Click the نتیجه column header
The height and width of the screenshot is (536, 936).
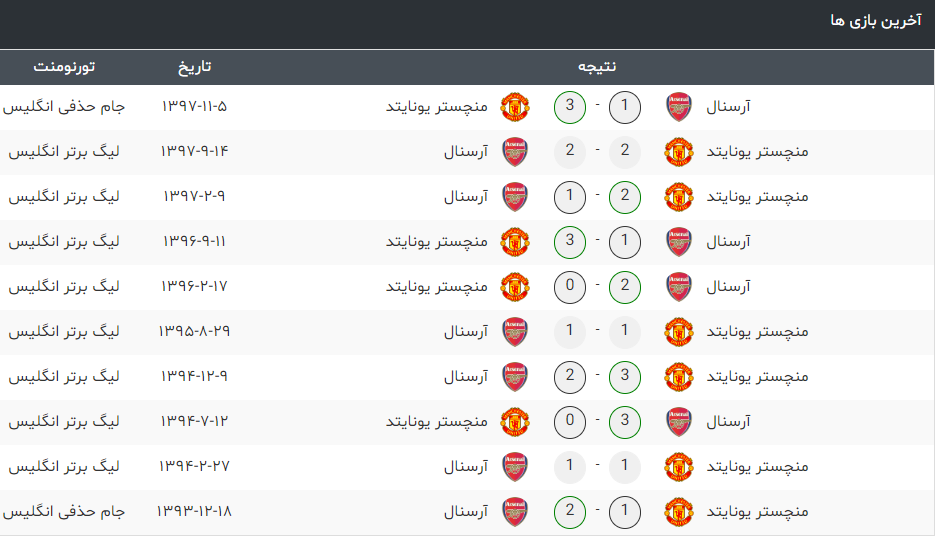597,66
